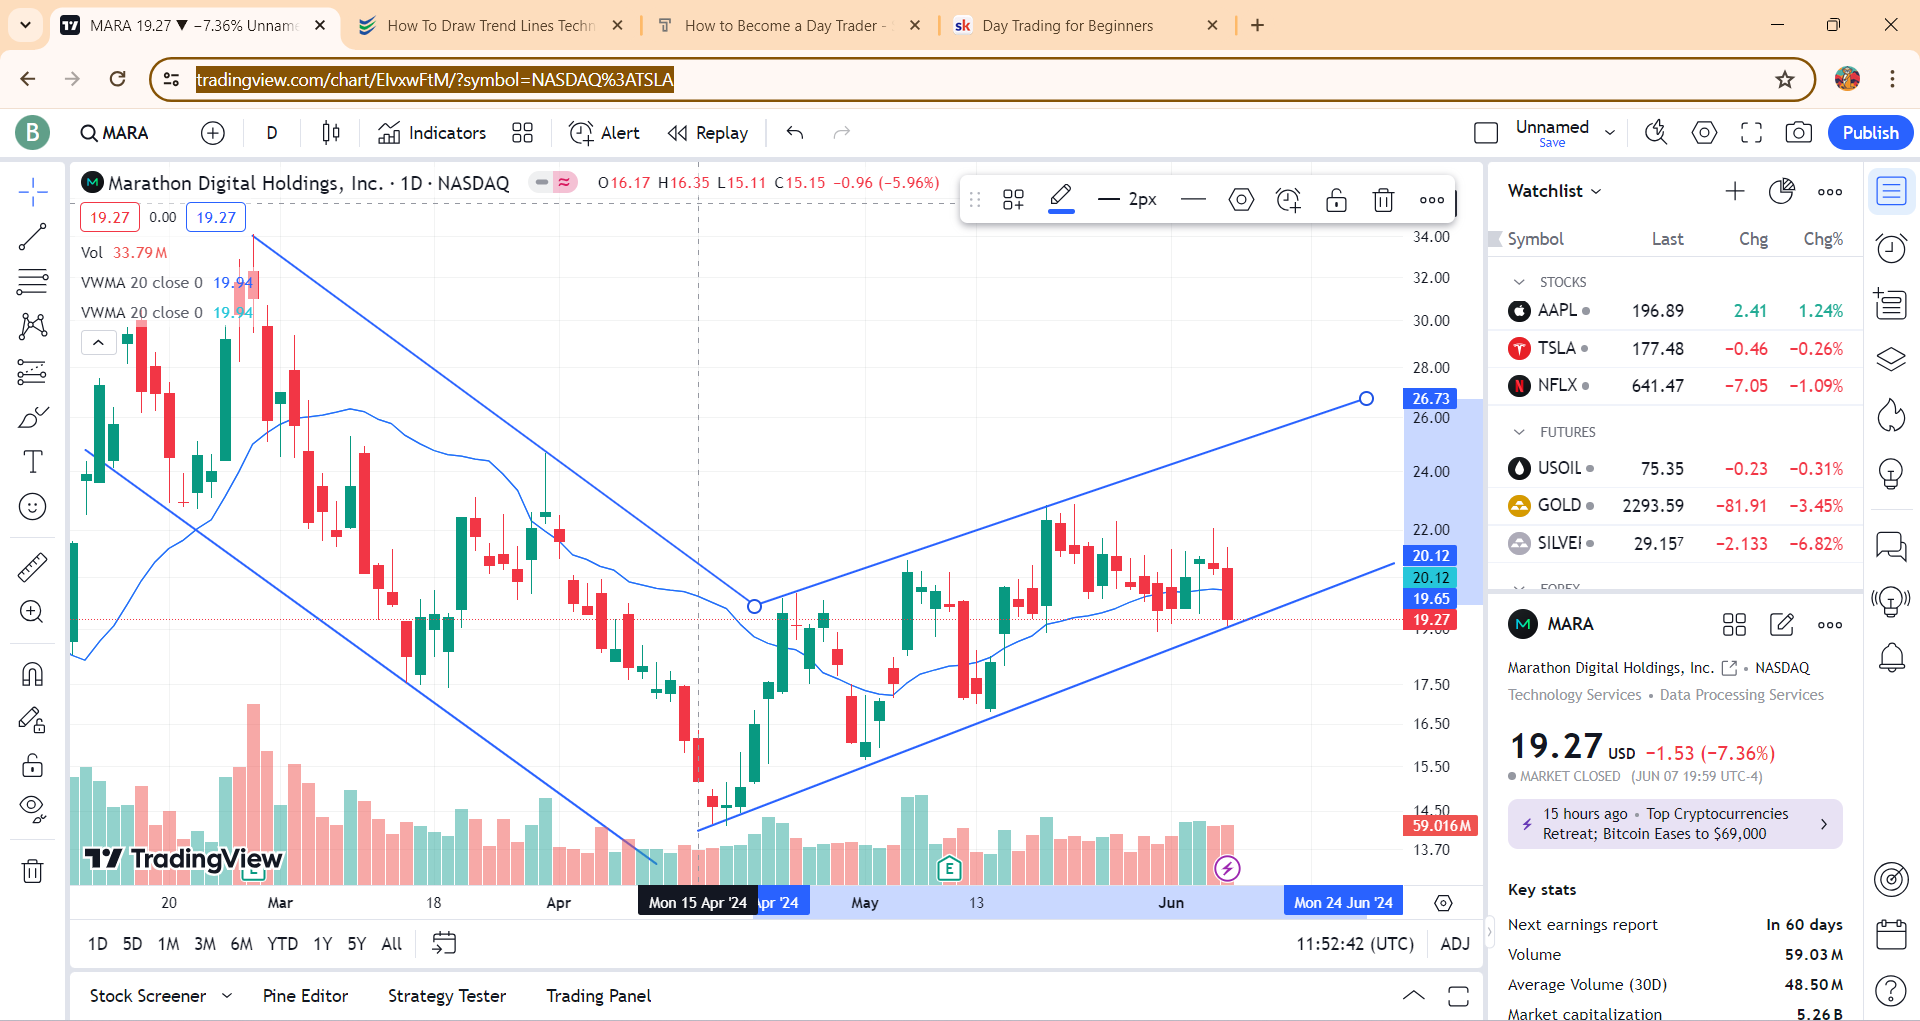1920x1021 pixels.
Task: Toggle magnet mode in the left toolbar
Action: click(33, 673)
